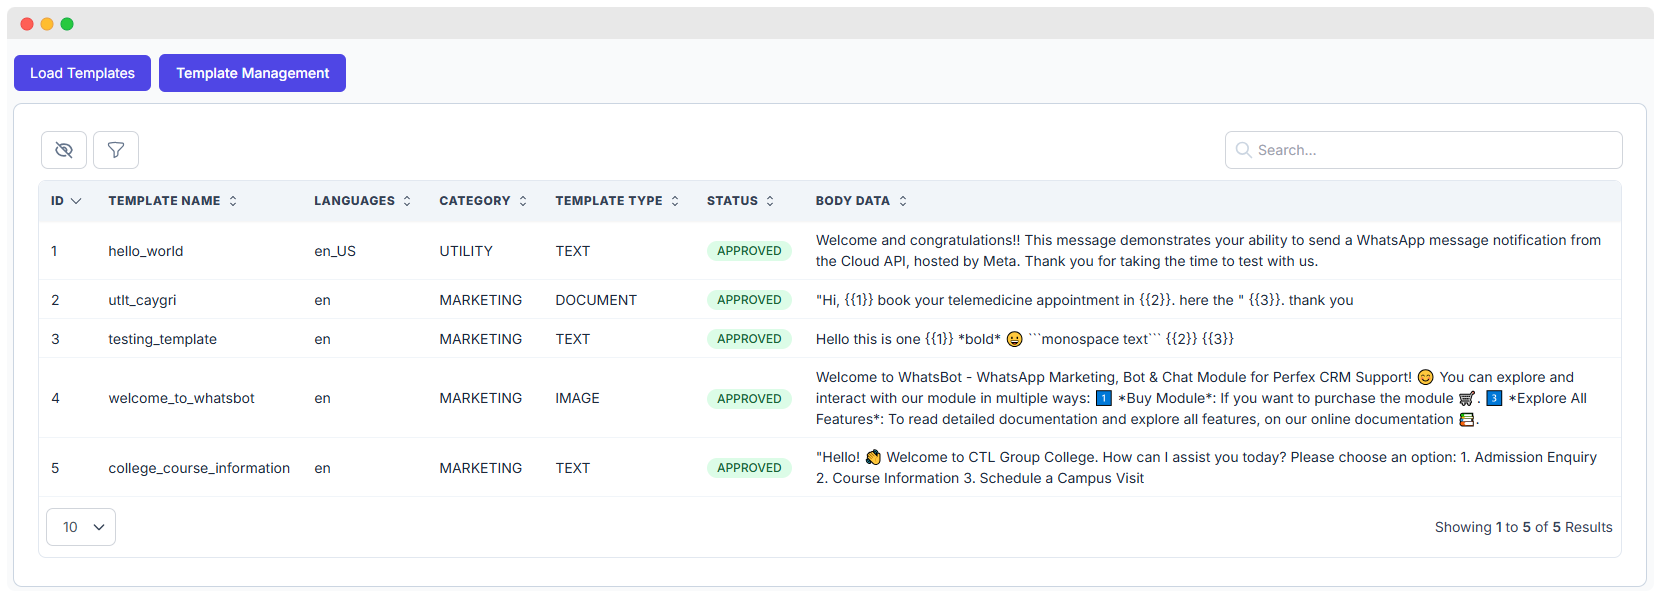
Task: Click body text "Welcome to CTL Group College"
Action: coord(1206,468)
